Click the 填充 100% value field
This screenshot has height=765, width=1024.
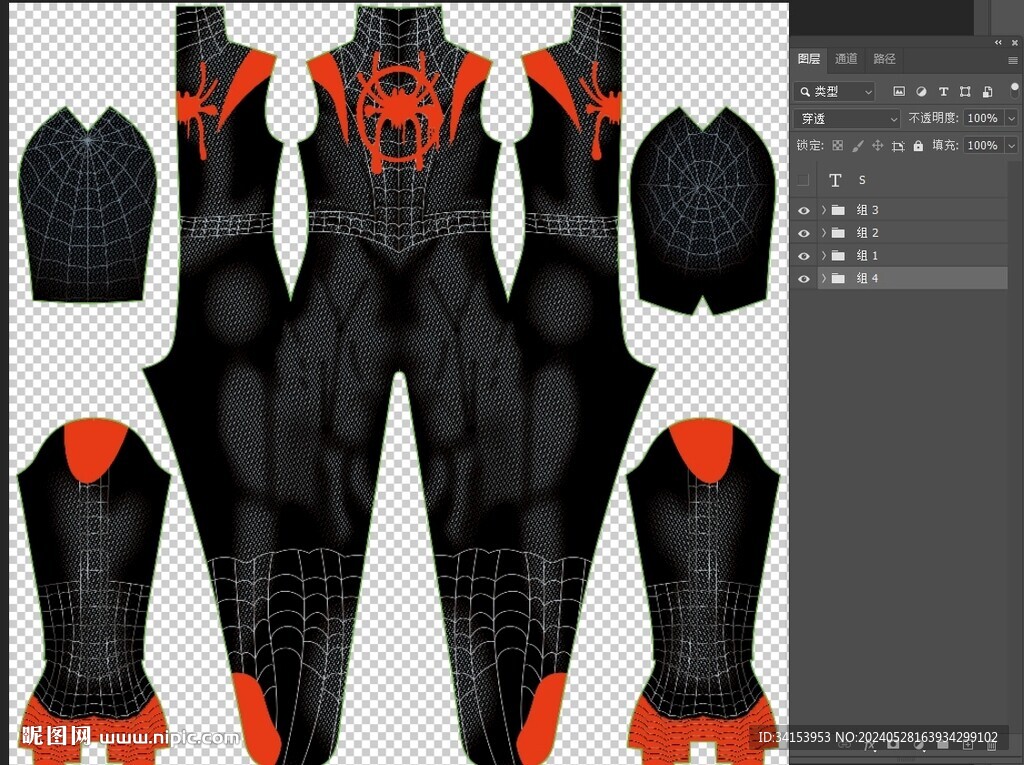985,145
